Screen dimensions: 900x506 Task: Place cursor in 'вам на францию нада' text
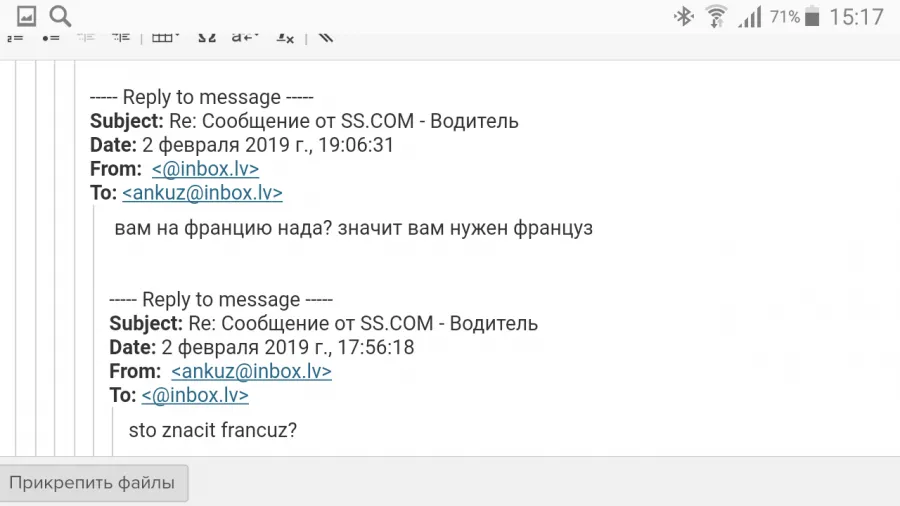[x=223, y=228]
